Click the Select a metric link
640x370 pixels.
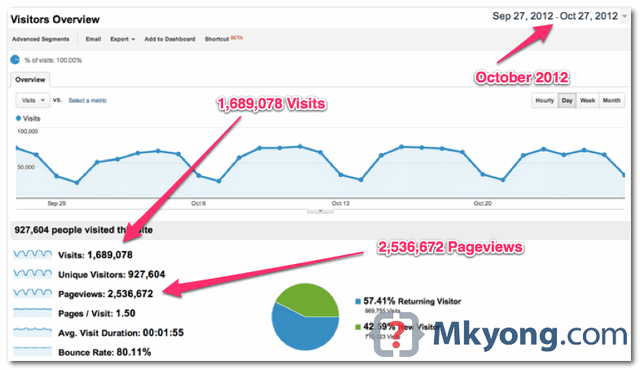(87, 100)
